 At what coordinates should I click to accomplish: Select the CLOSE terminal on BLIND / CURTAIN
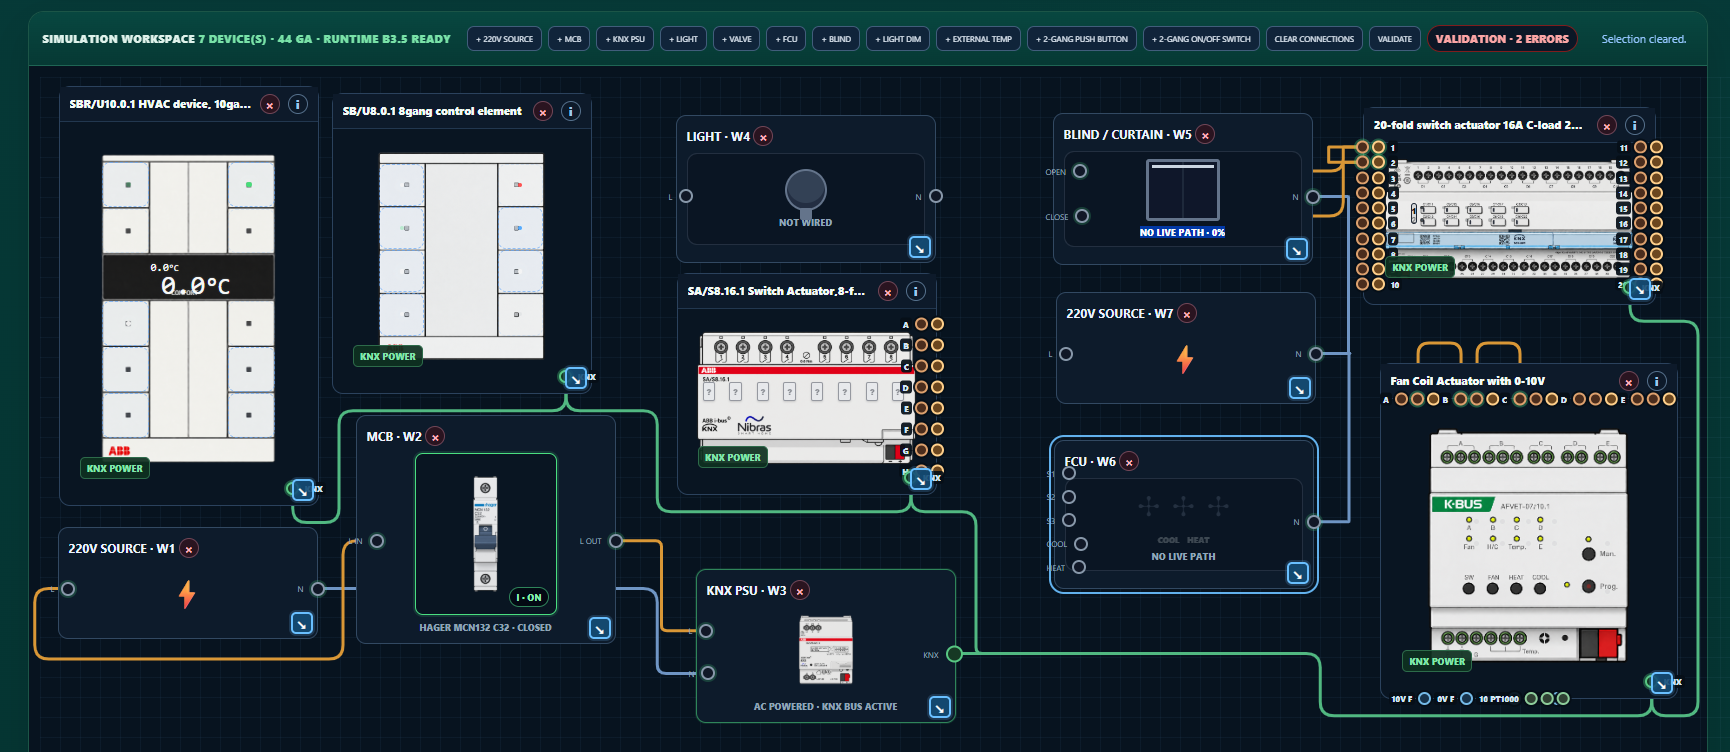[x=1082, y=216]
